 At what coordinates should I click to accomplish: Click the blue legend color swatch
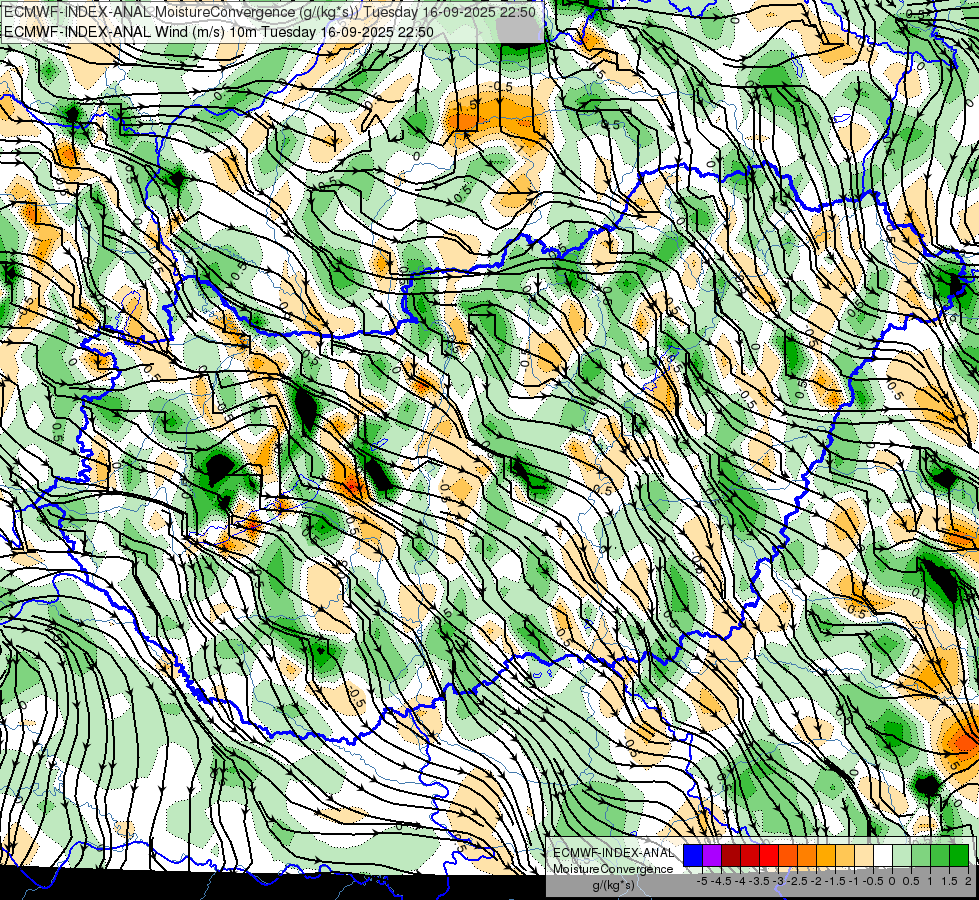click(693, 856)
